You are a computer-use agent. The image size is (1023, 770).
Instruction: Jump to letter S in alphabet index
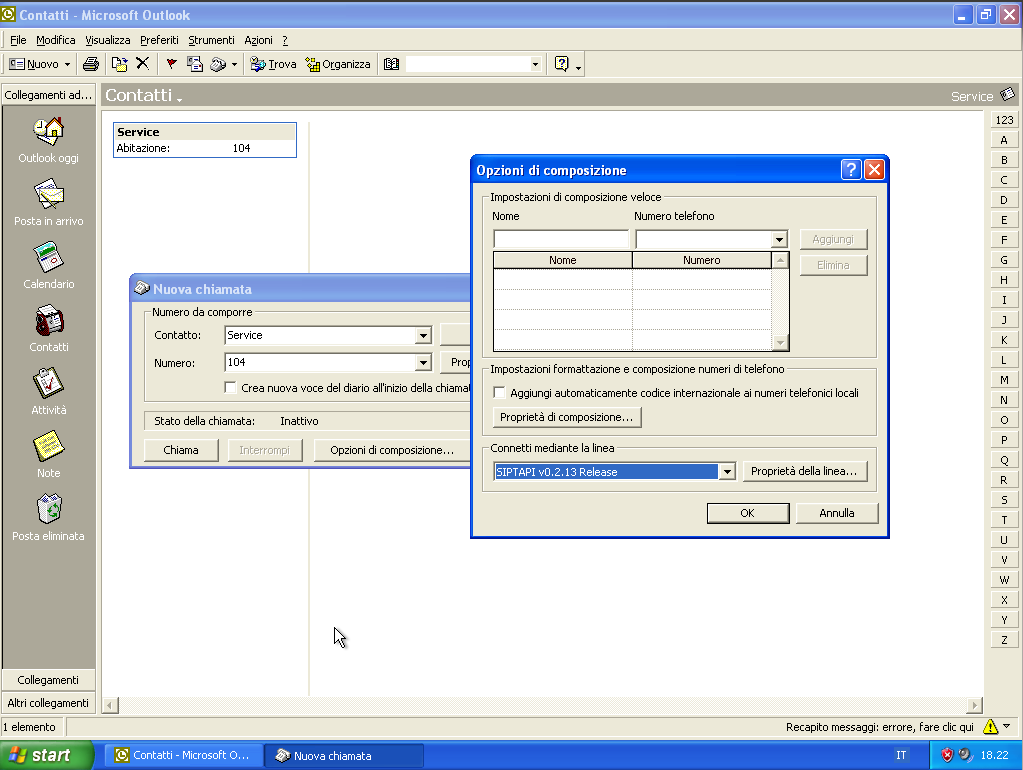click(x=1004, y=500)
